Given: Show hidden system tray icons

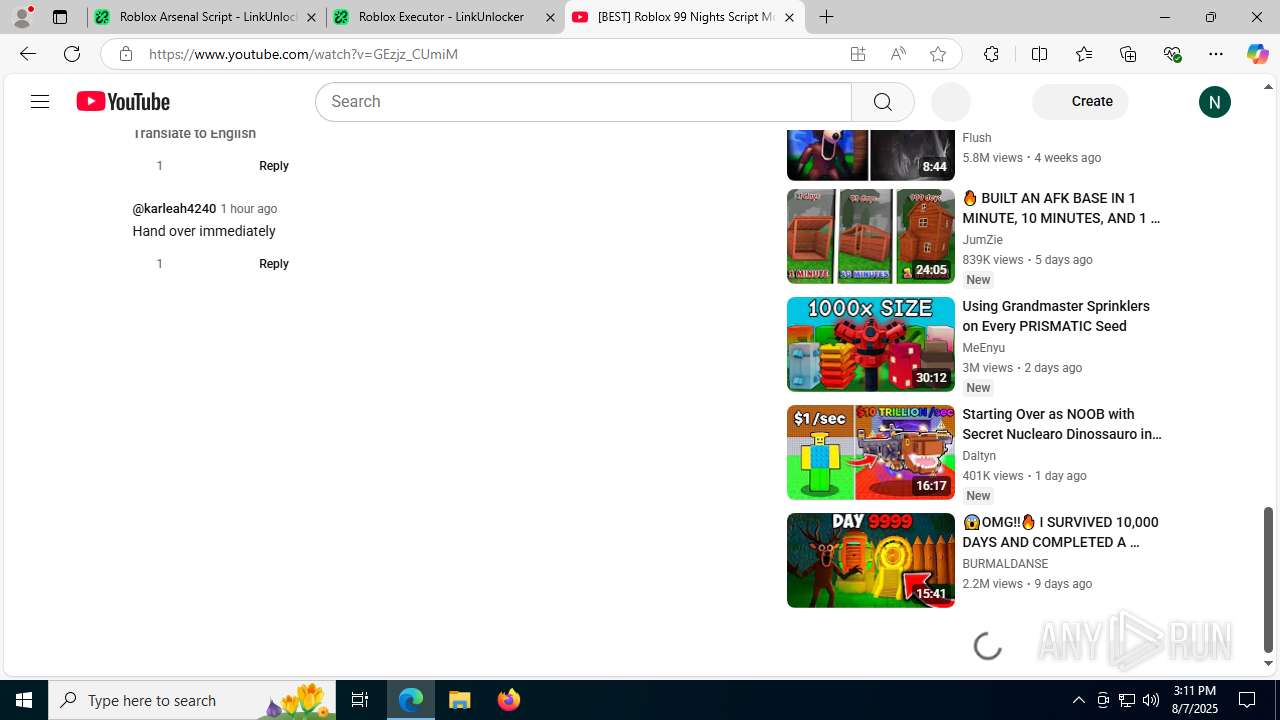Looking at the screenshot, I should click(1078, 700).
